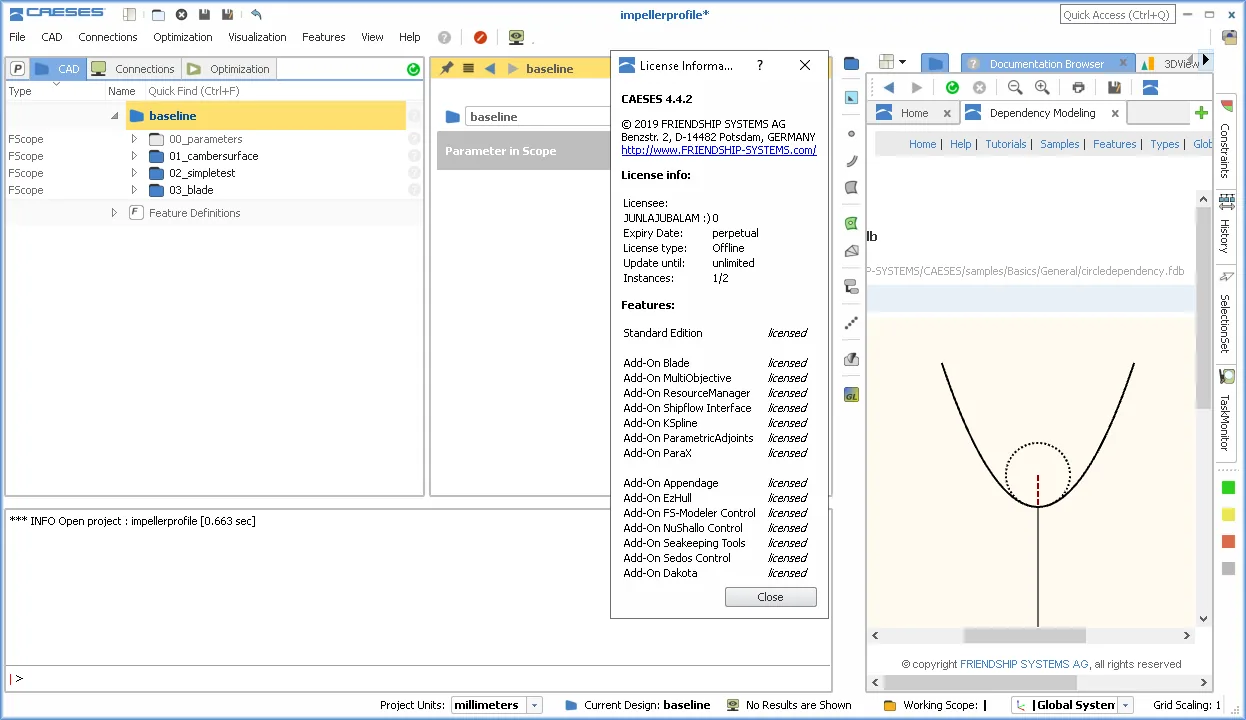Click the red stop icon in menu bar
1246x720 pixels.
click(x=480, y=37)
